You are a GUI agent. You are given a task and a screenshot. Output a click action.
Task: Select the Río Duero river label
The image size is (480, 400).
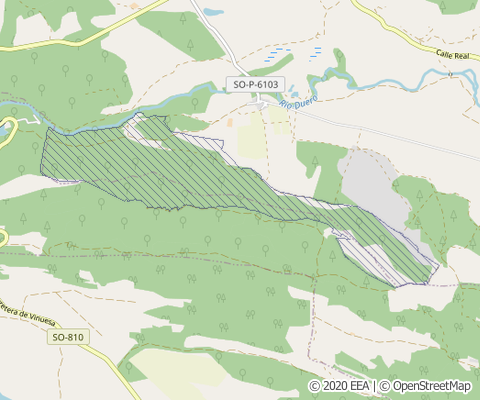pos(298,102)
